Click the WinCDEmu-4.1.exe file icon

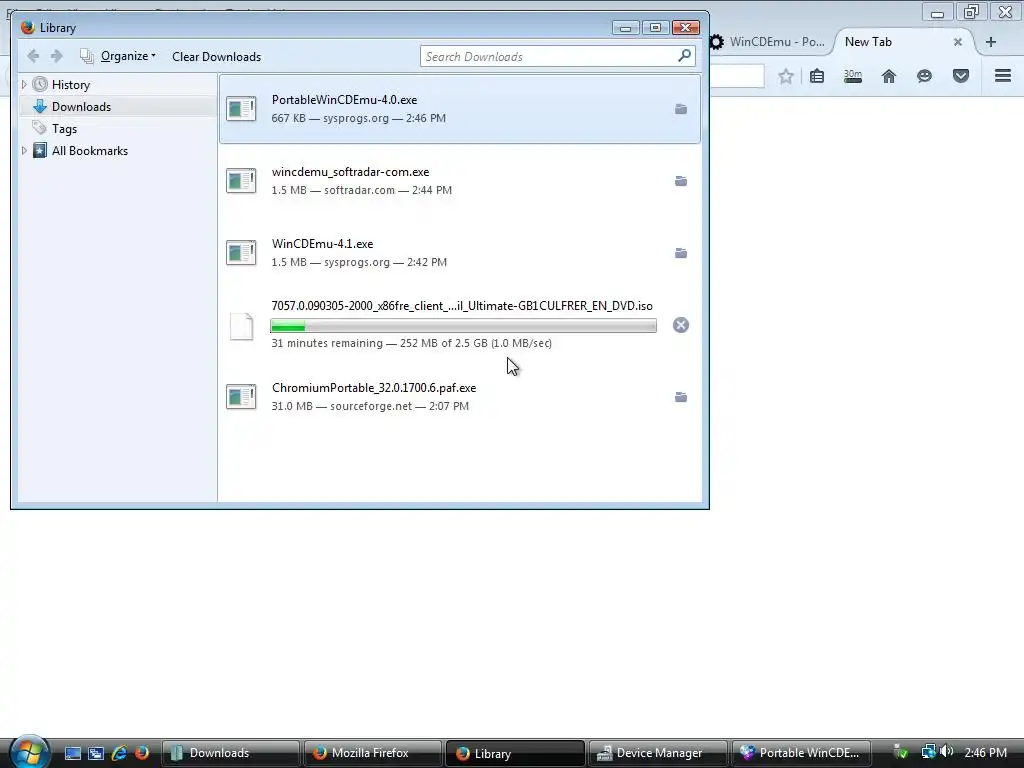[x=241, y=253]
